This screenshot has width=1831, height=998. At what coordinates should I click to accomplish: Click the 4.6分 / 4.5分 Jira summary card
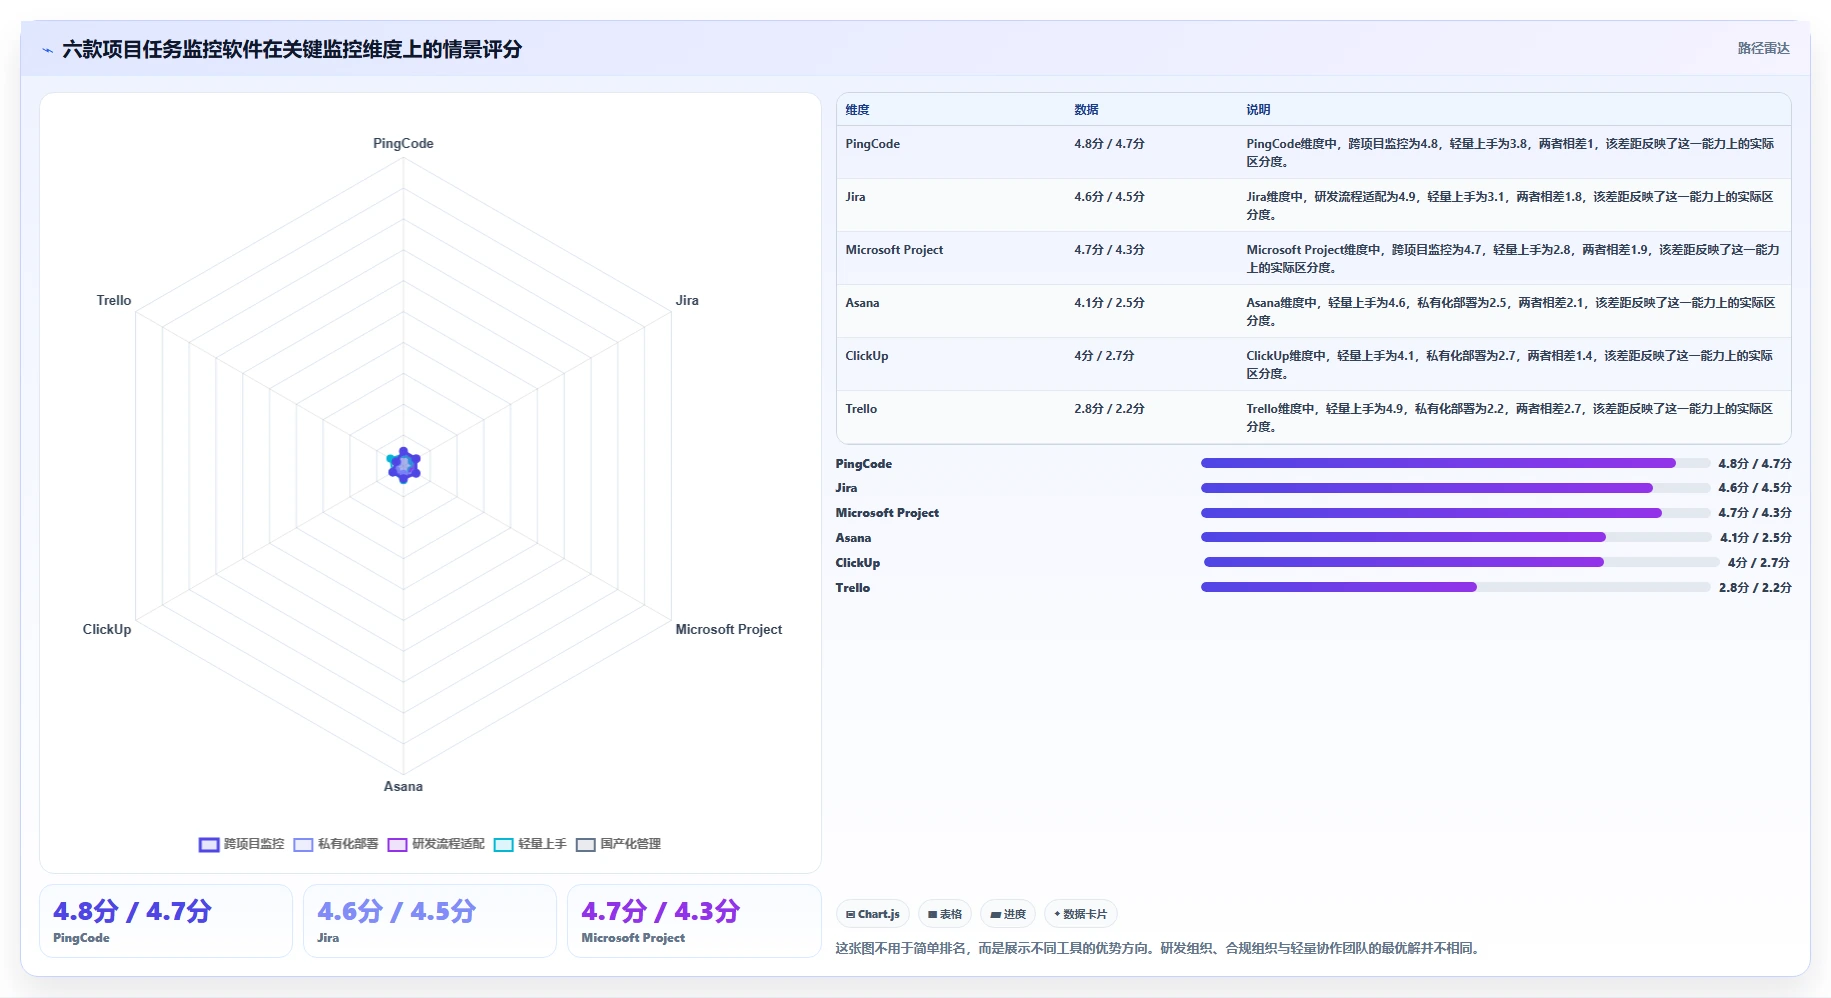point(430,921)
